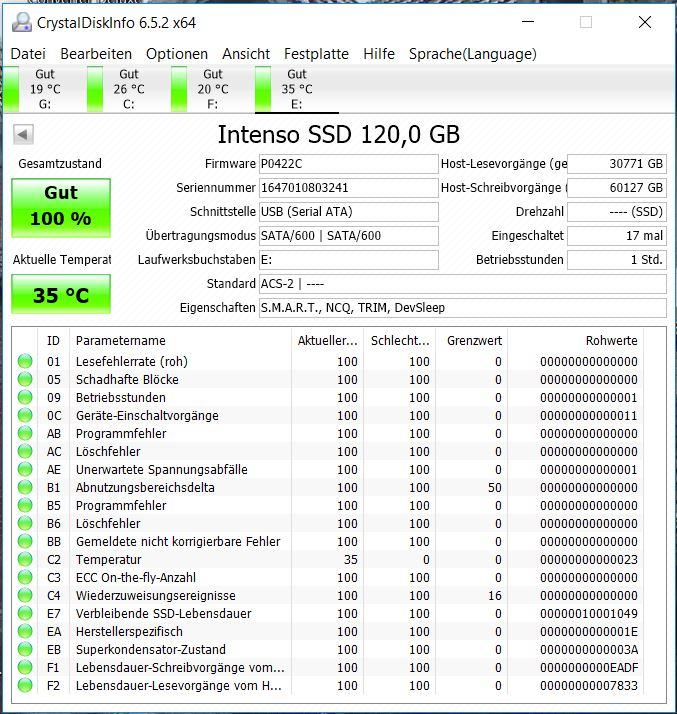Click status circle for Herstellerspezifisch row
This screenshot has height=714, width=677.
[25, 631]
